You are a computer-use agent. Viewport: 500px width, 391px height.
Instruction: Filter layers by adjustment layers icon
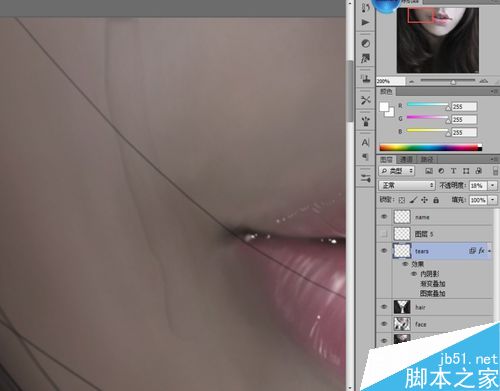(x=441, y=171)
